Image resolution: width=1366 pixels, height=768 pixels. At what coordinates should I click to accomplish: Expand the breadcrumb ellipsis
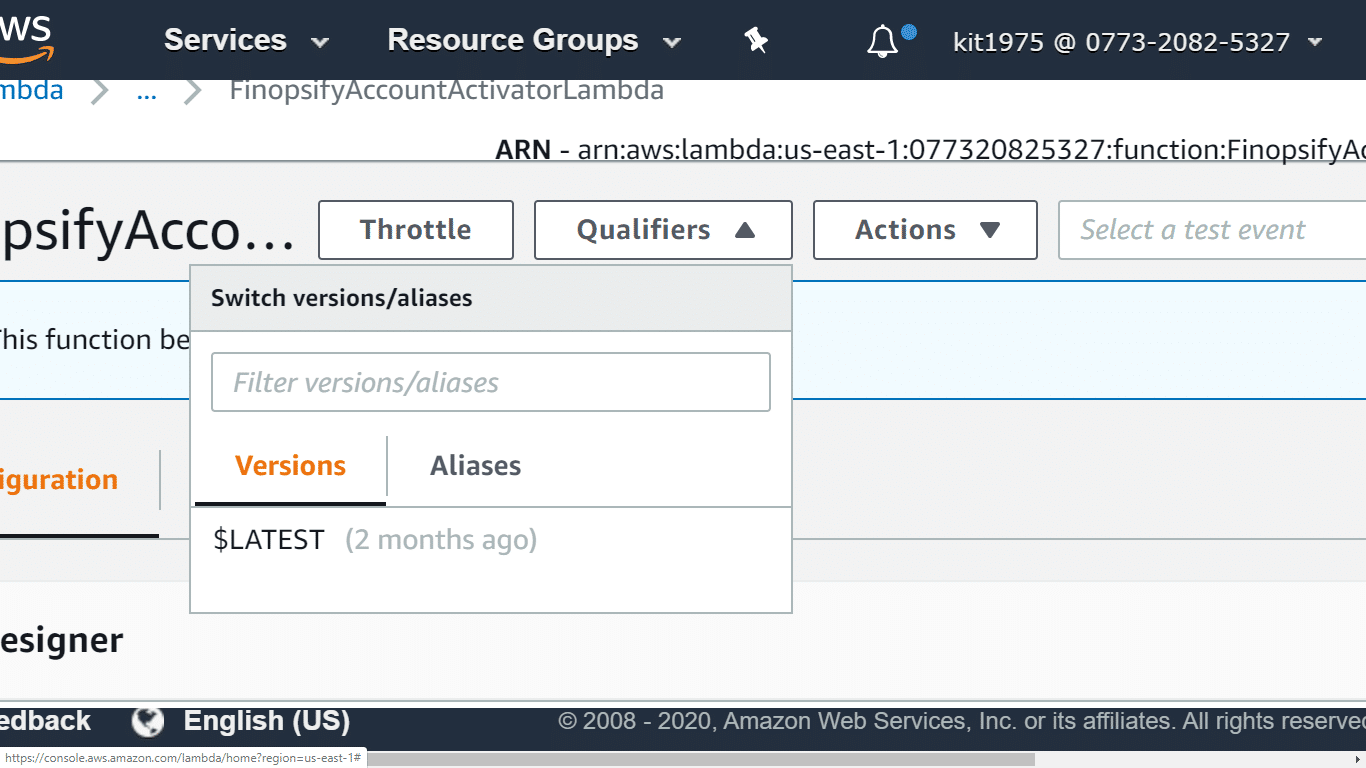[146, 91]
